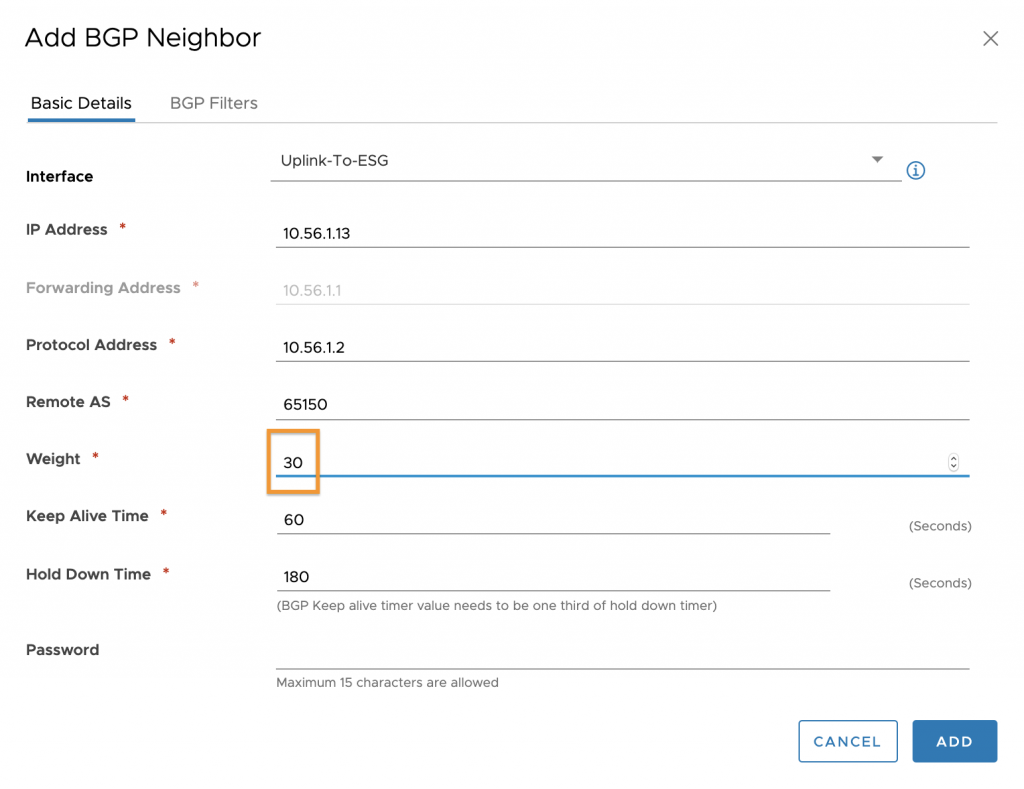The height and width of the screenshot is (789, 1024).
Task: Click the IP Address field
Action: point(622,233)
